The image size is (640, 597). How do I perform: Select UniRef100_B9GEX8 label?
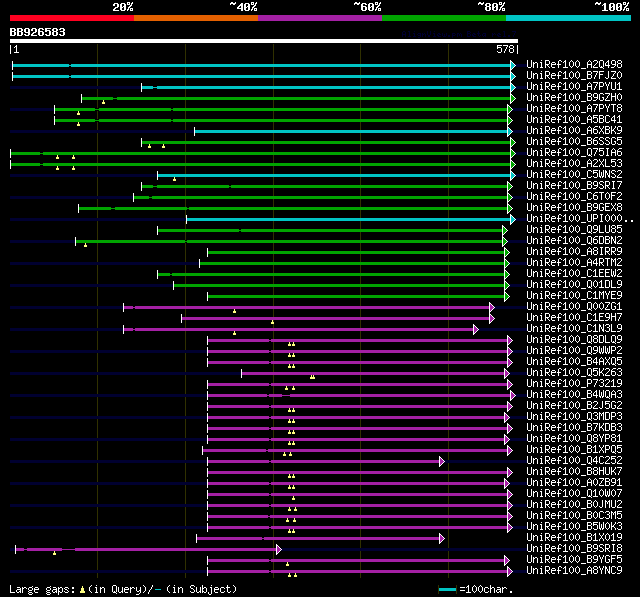574,208
